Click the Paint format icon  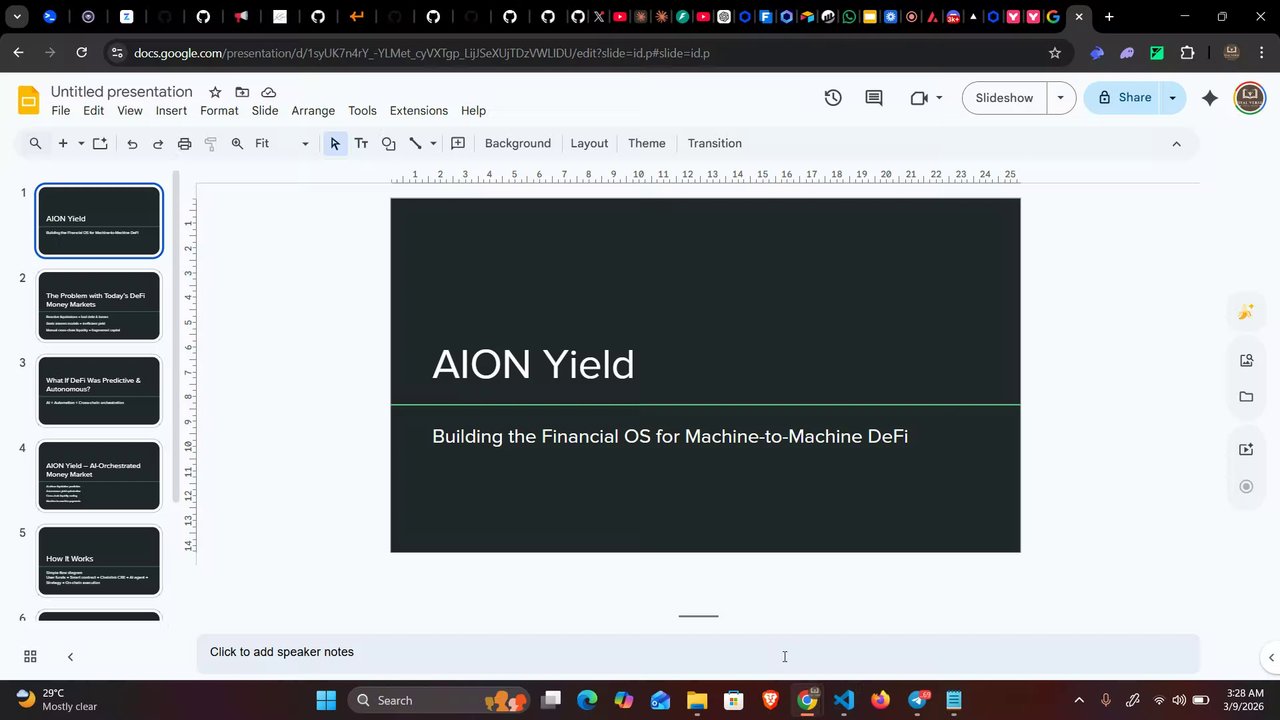210,144
